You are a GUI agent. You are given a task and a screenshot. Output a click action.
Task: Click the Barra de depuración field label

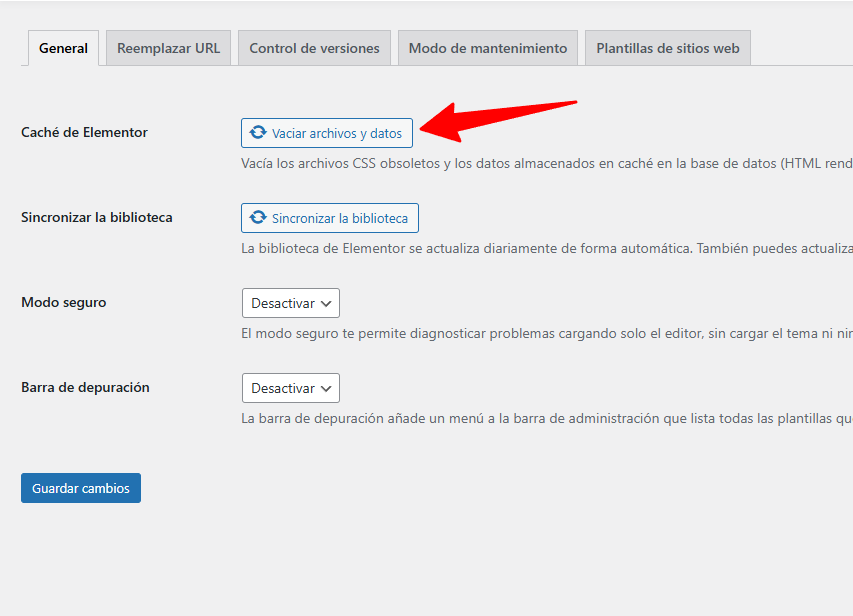[85, 387]
